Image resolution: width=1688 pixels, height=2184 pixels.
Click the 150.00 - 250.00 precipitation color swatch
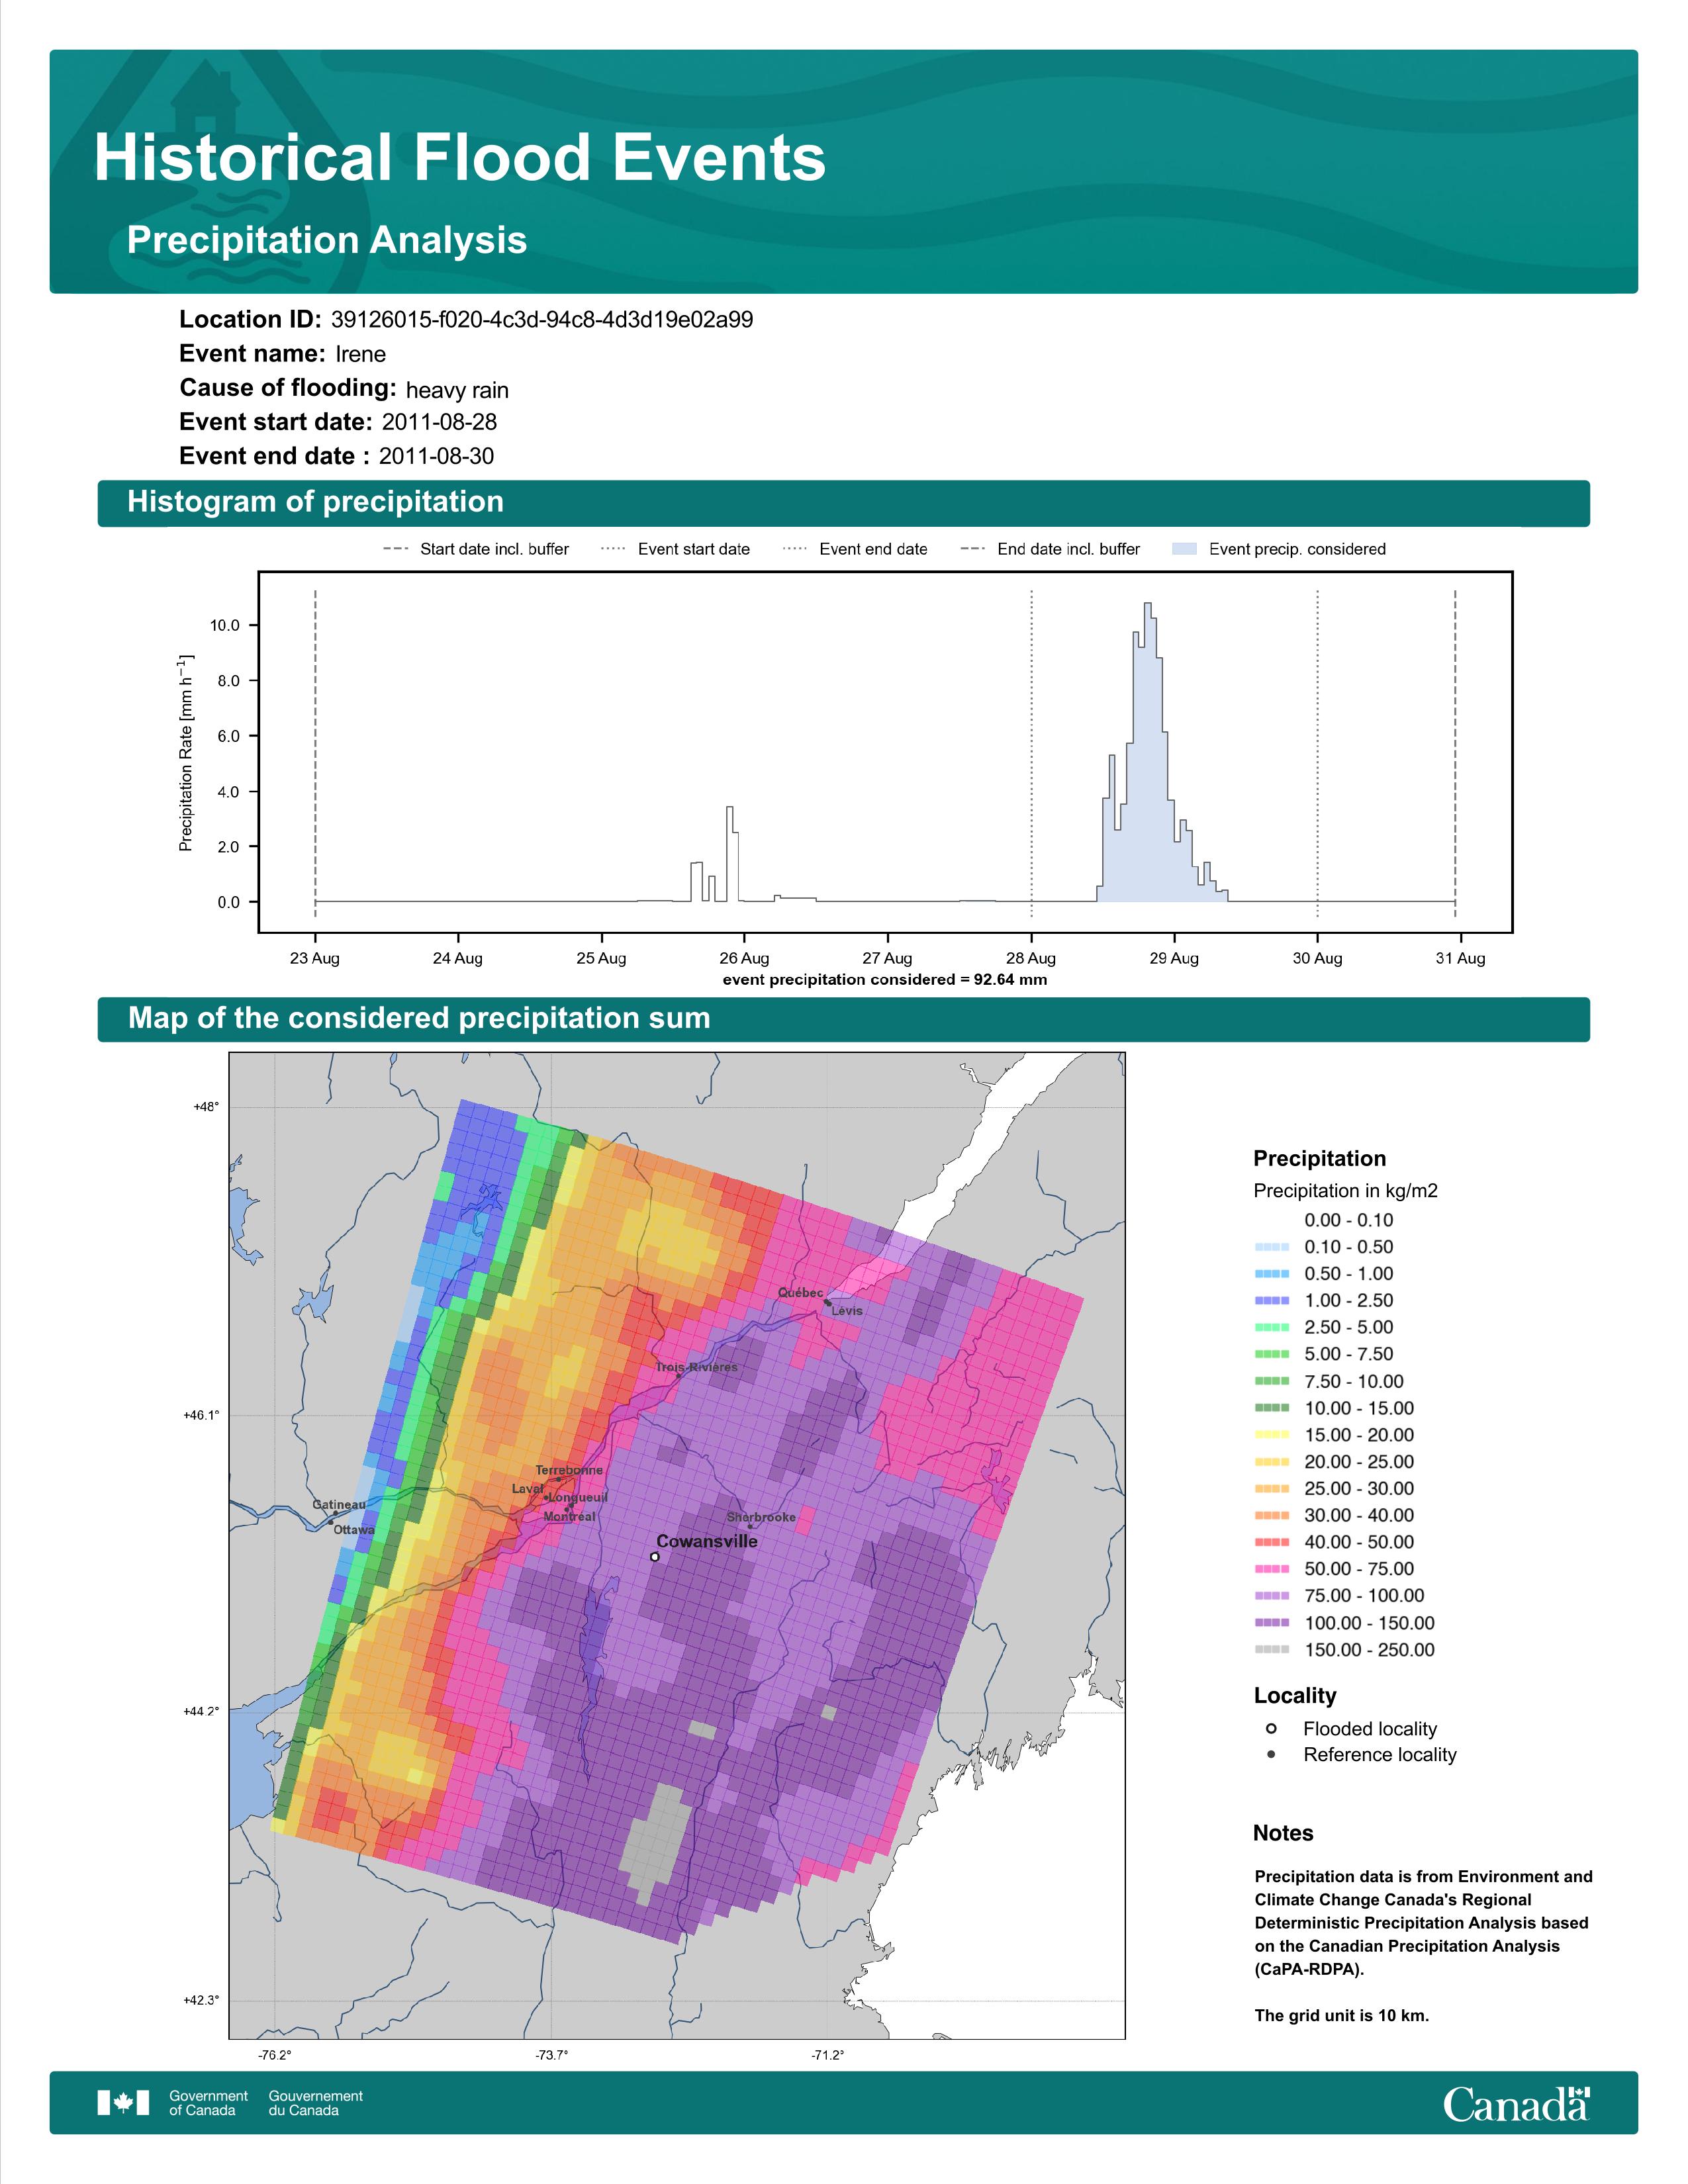pyautogui.click(x=1272, y=1650)
